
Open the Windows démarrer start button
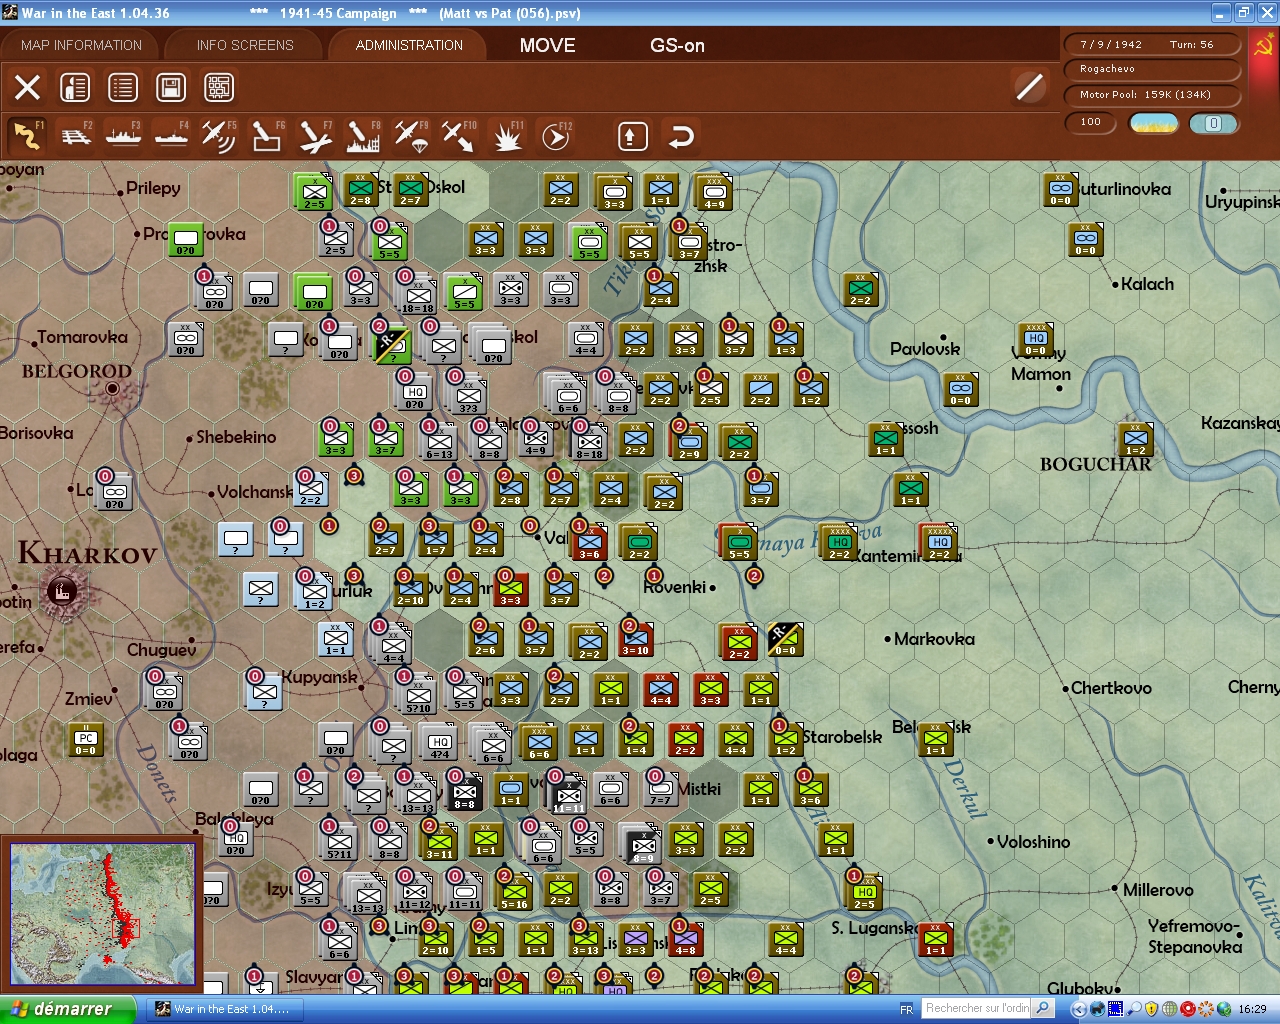(67, 1009)
